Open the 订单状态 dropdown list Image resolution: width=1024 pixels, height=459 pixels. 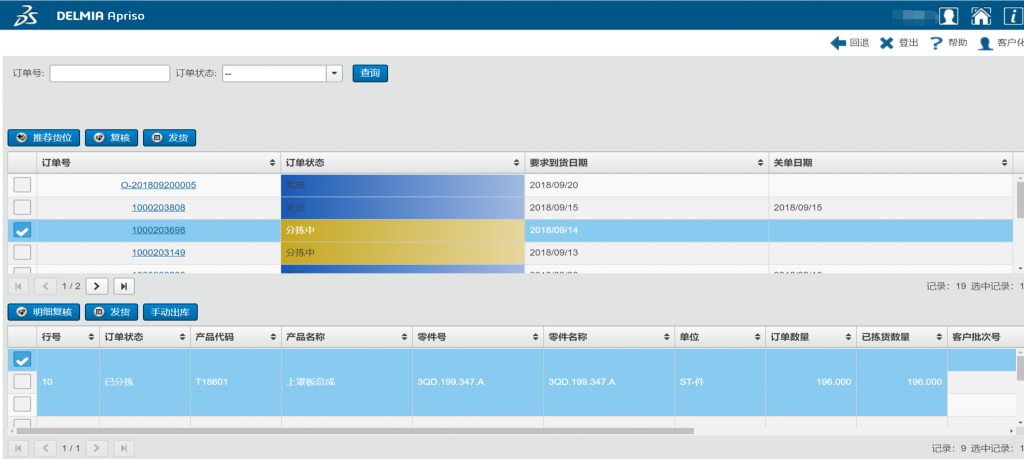[x=334, y=73]
